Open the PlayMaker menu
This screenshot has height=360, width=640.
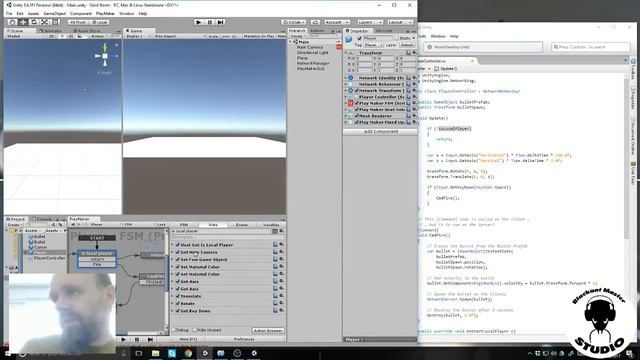pyautogui.click(x=105, y=13)
